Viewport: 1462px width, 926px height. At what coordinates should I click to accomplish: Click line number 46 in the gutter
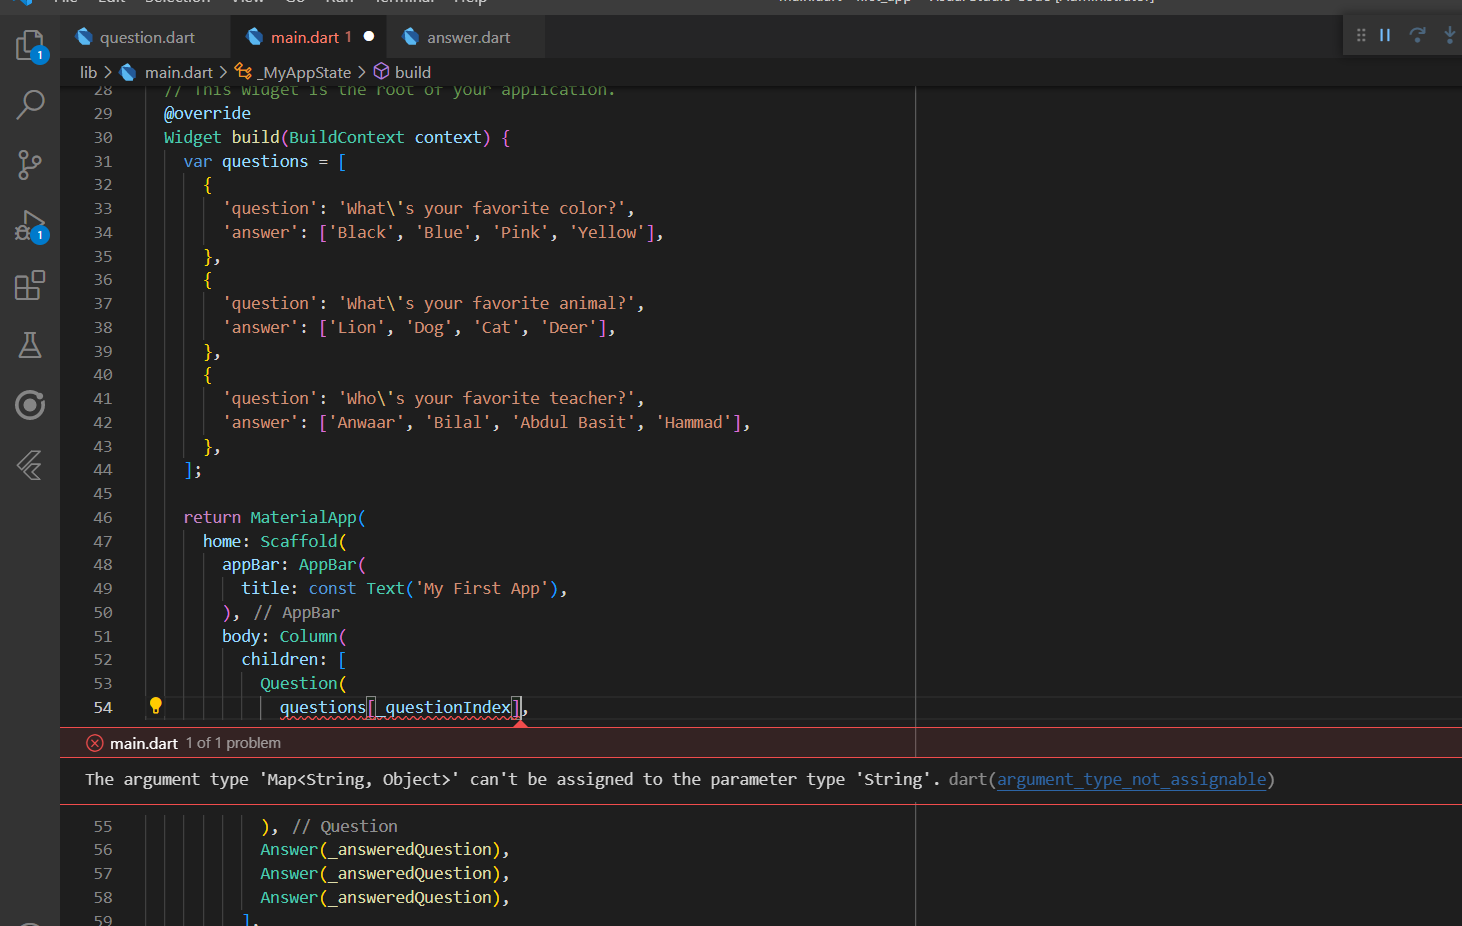coord(103,517)
